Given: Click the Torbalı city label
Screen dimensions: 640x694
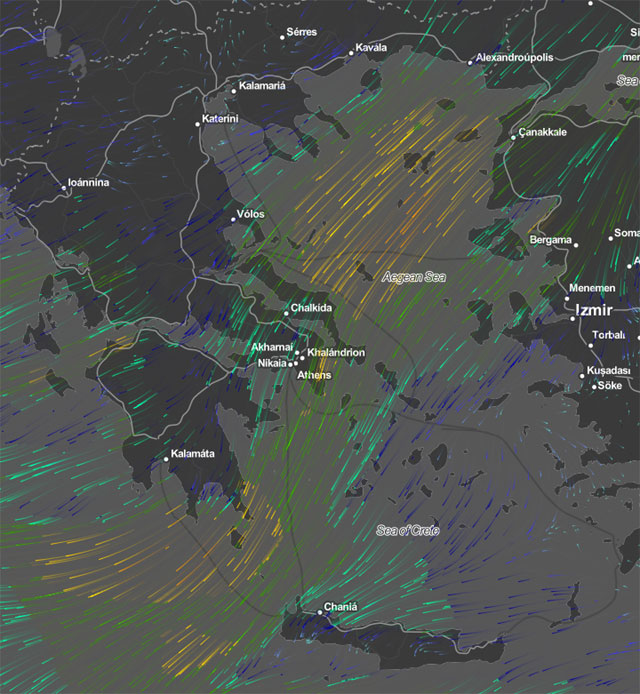Looking at the screenshot, I should click(x=610, y=335).
